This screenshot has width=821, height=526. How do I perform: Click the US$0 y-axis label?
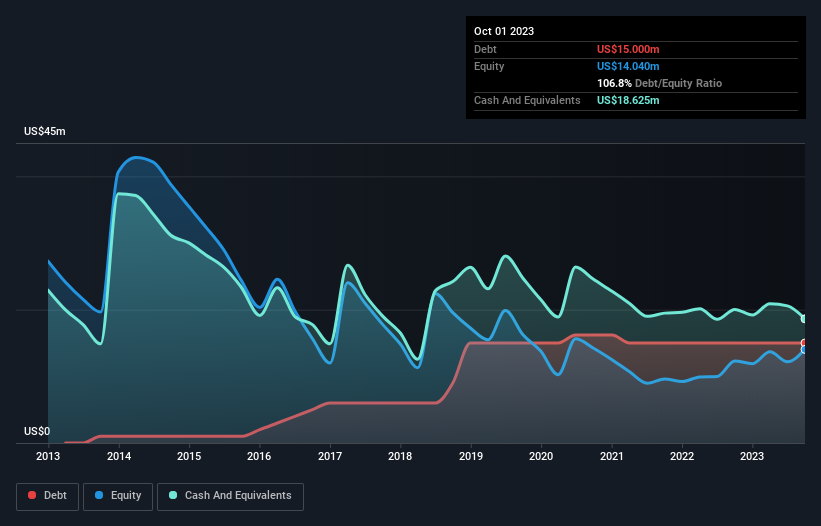point(37,431)
